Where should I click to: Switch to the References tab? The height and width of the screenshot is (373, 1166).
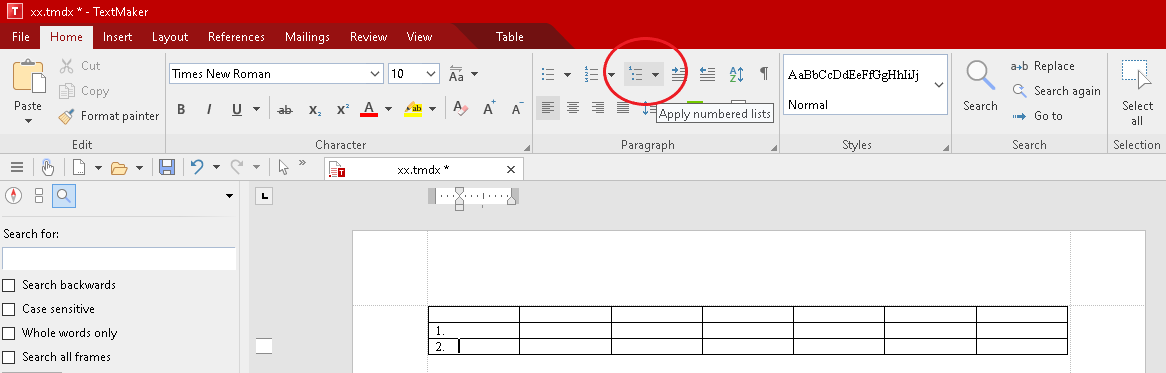click(x=236, y=36)
